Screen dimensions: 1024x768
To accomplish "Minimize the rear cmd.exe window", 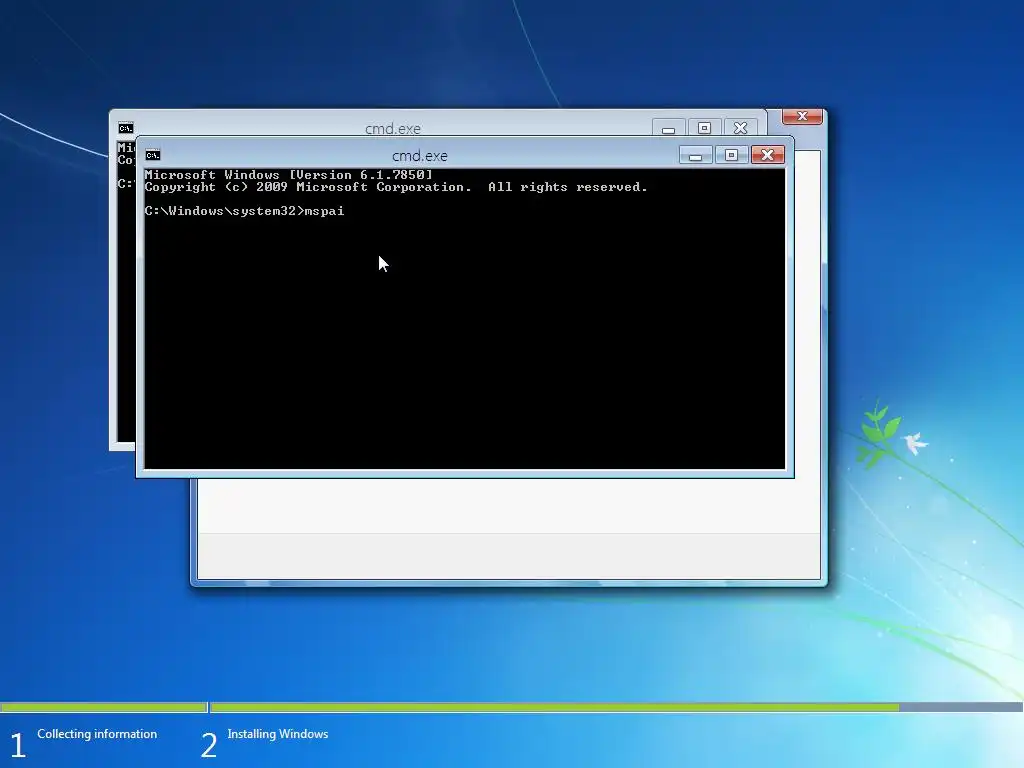I will [668, 128].
